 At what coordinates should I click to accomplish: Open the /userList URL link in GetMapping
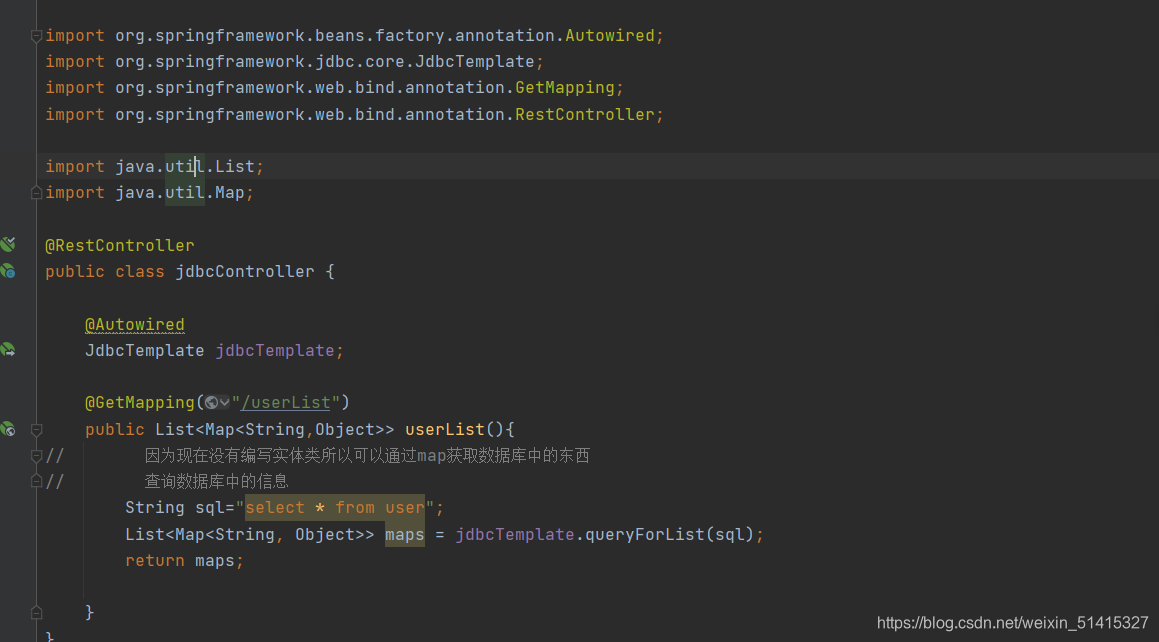click(285, 403)
